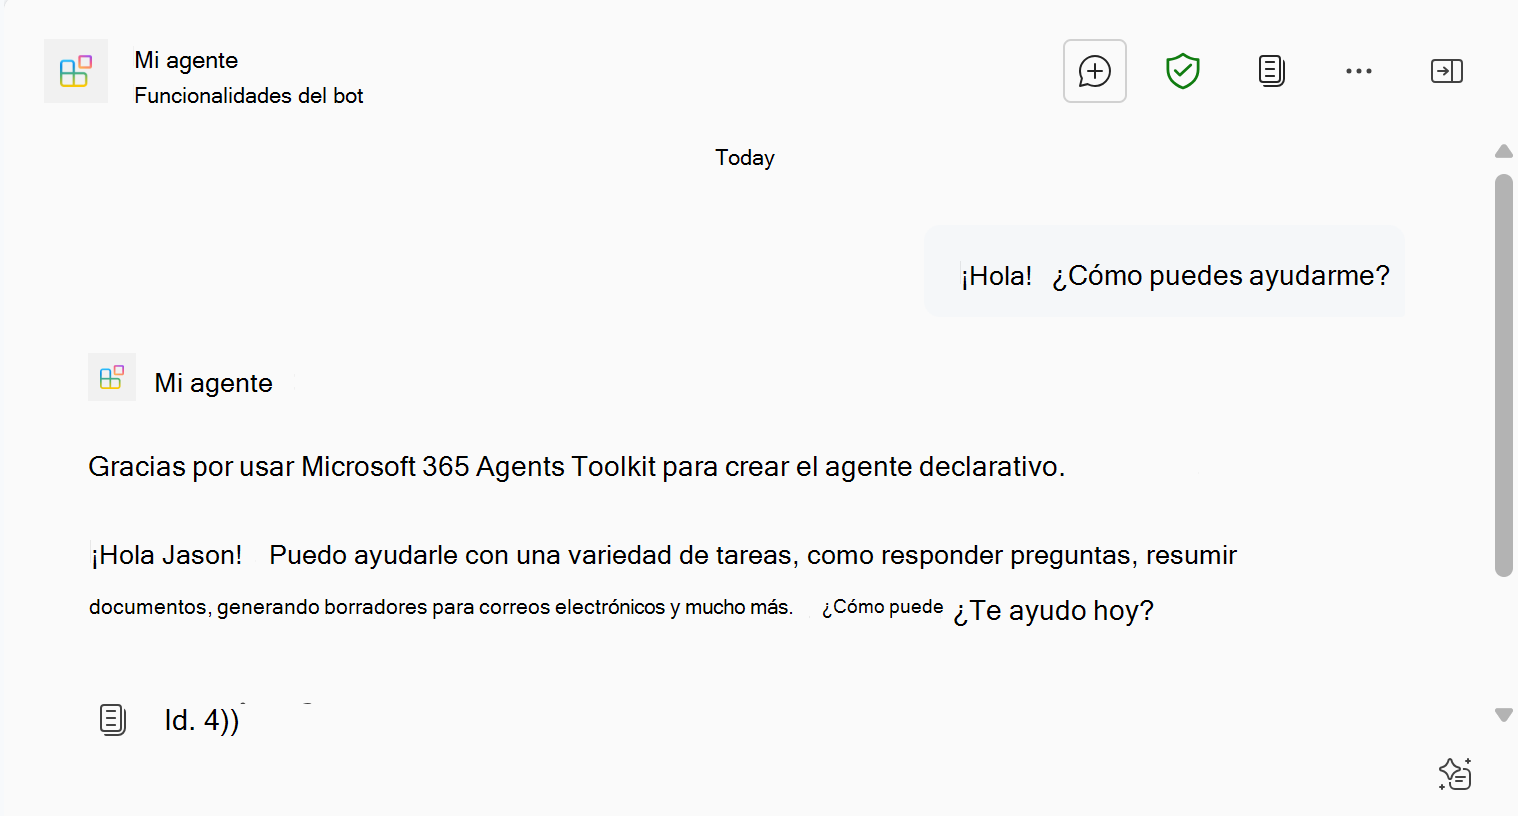Click the vertical scrollbar thumb
This screenshot has height=816, width=1518.
point(1504,375)
